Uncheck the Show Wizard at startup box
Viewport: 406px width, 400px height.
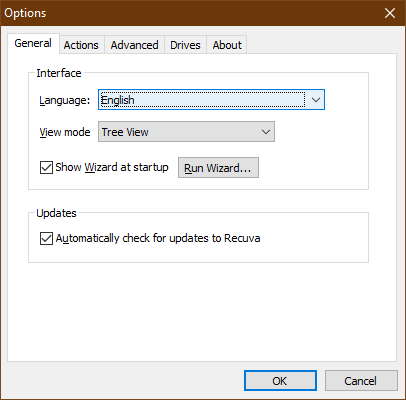coord(46,167)
